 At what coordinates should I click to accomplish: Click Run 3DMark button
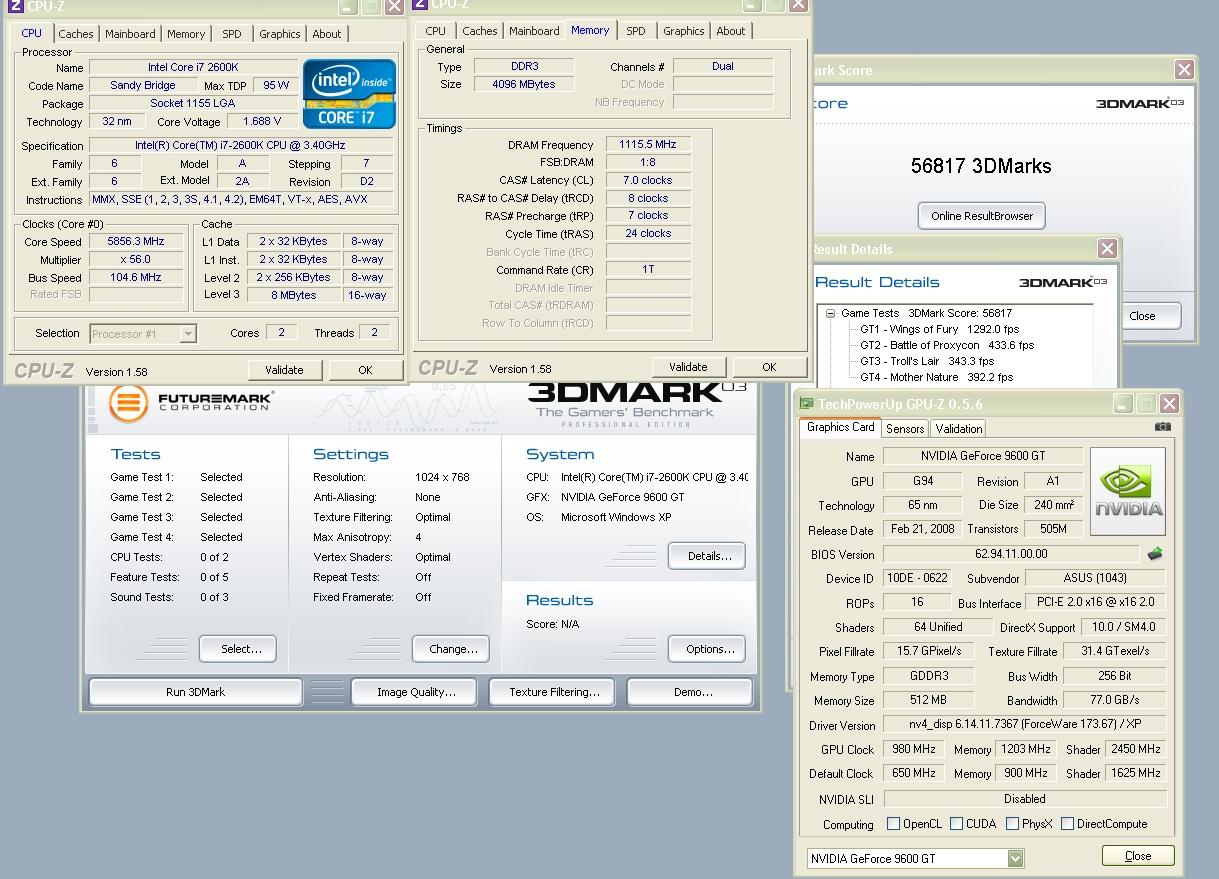point(196,692)
